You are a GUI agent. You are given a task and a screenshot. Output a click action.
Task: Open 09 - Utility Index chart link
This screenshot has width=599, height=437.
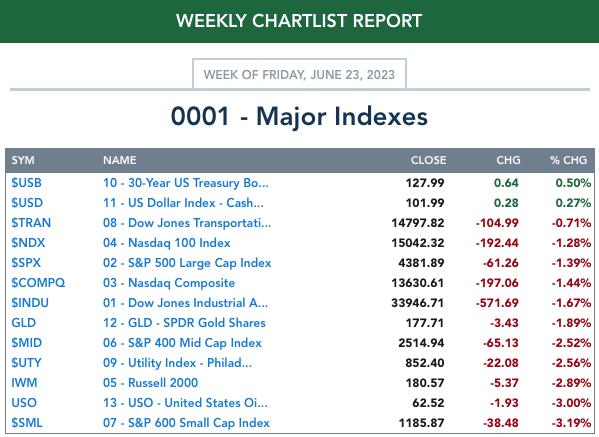coord(177,363)
